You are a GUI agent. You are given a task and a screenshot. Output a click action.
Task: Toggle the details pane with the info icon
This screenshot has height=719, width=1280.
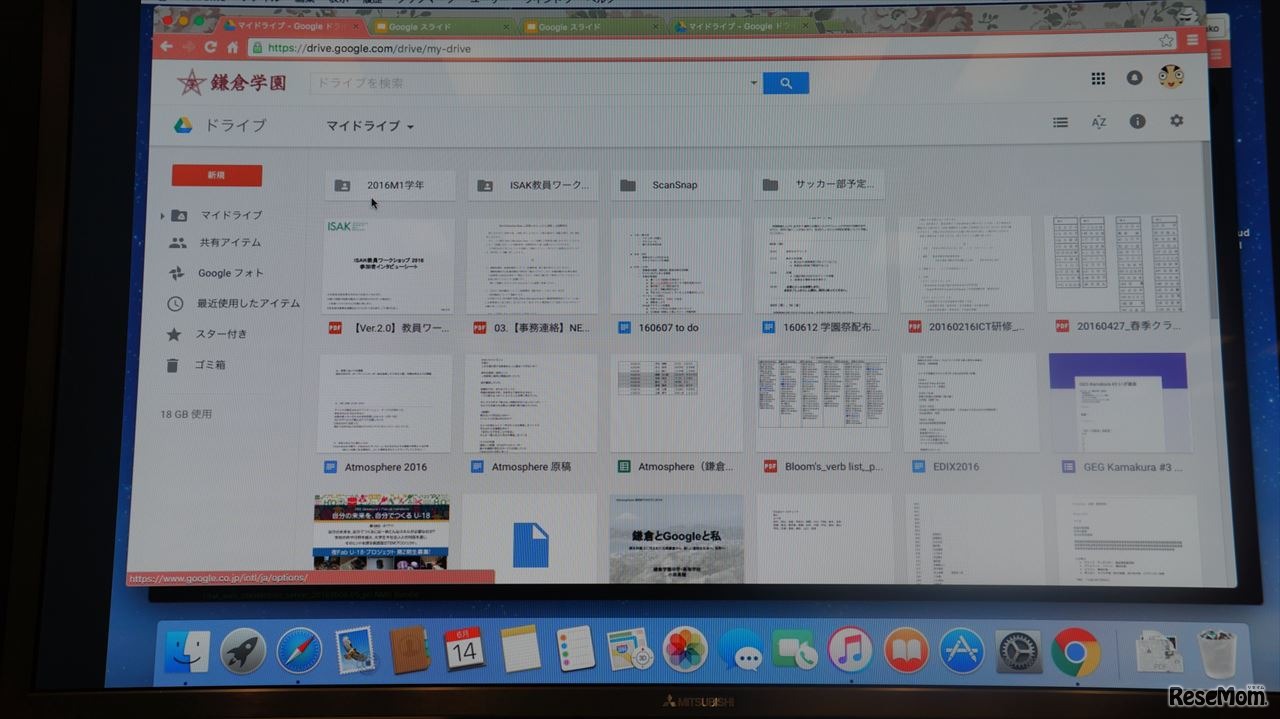tap(1137, 120)
